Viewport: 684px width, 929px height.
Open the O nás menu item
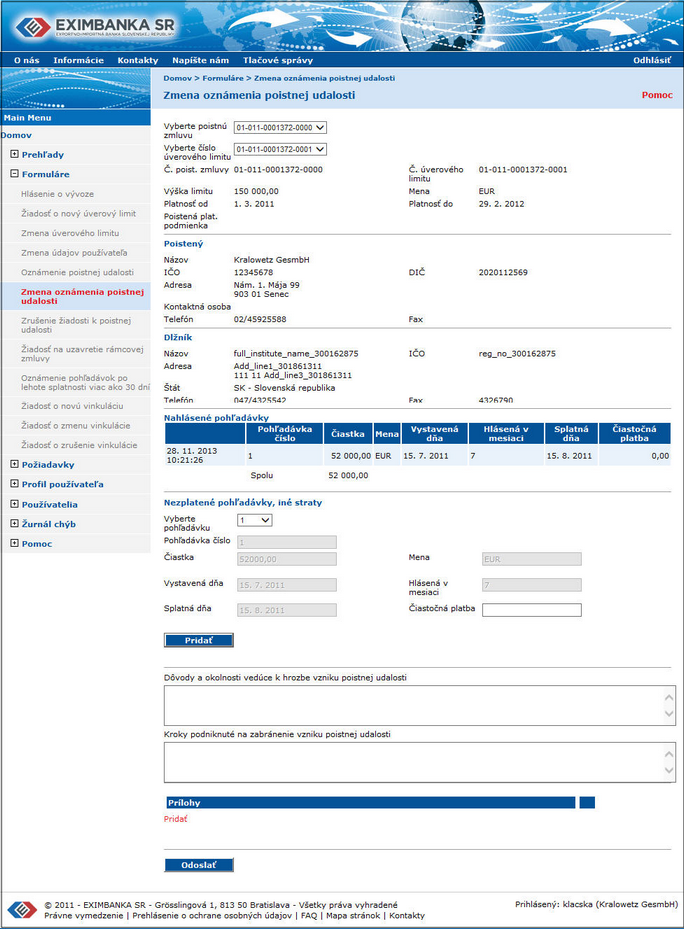(x=27, y=60)
